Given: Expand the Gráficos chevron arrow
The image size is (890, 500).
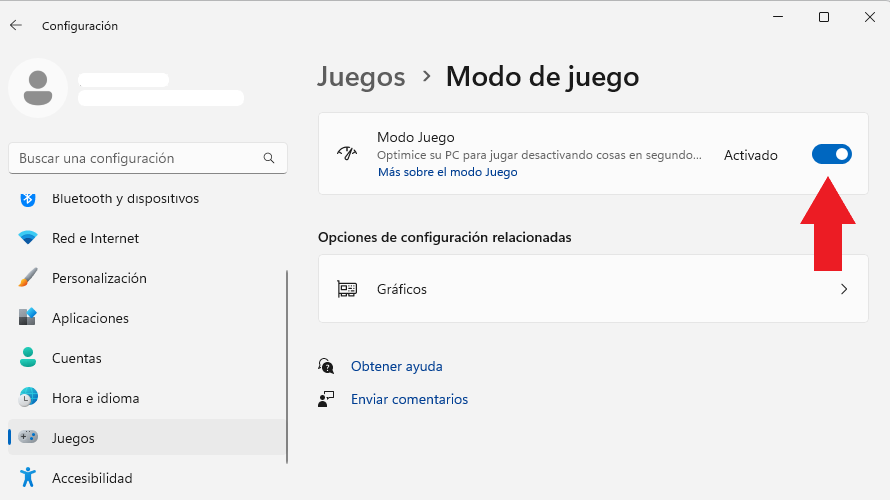Looking at the screenshot, I should pyautogui.click(x=844, y=289).
